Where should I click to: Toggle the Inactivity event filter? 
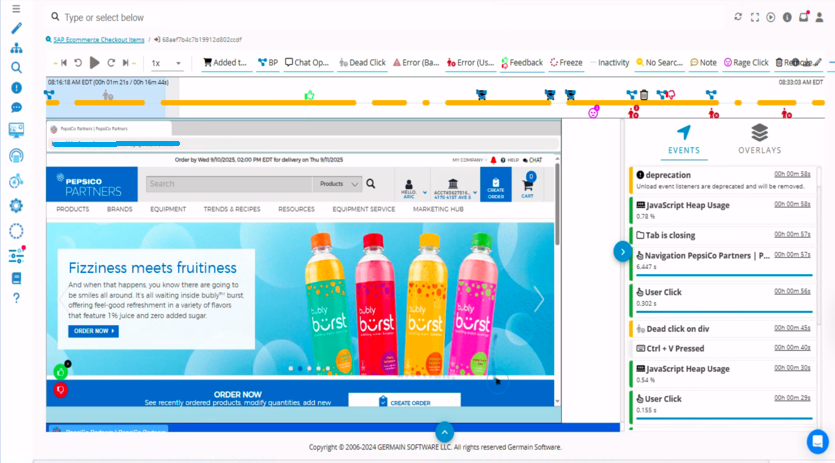pyautogui.click(x=609, y=63)
